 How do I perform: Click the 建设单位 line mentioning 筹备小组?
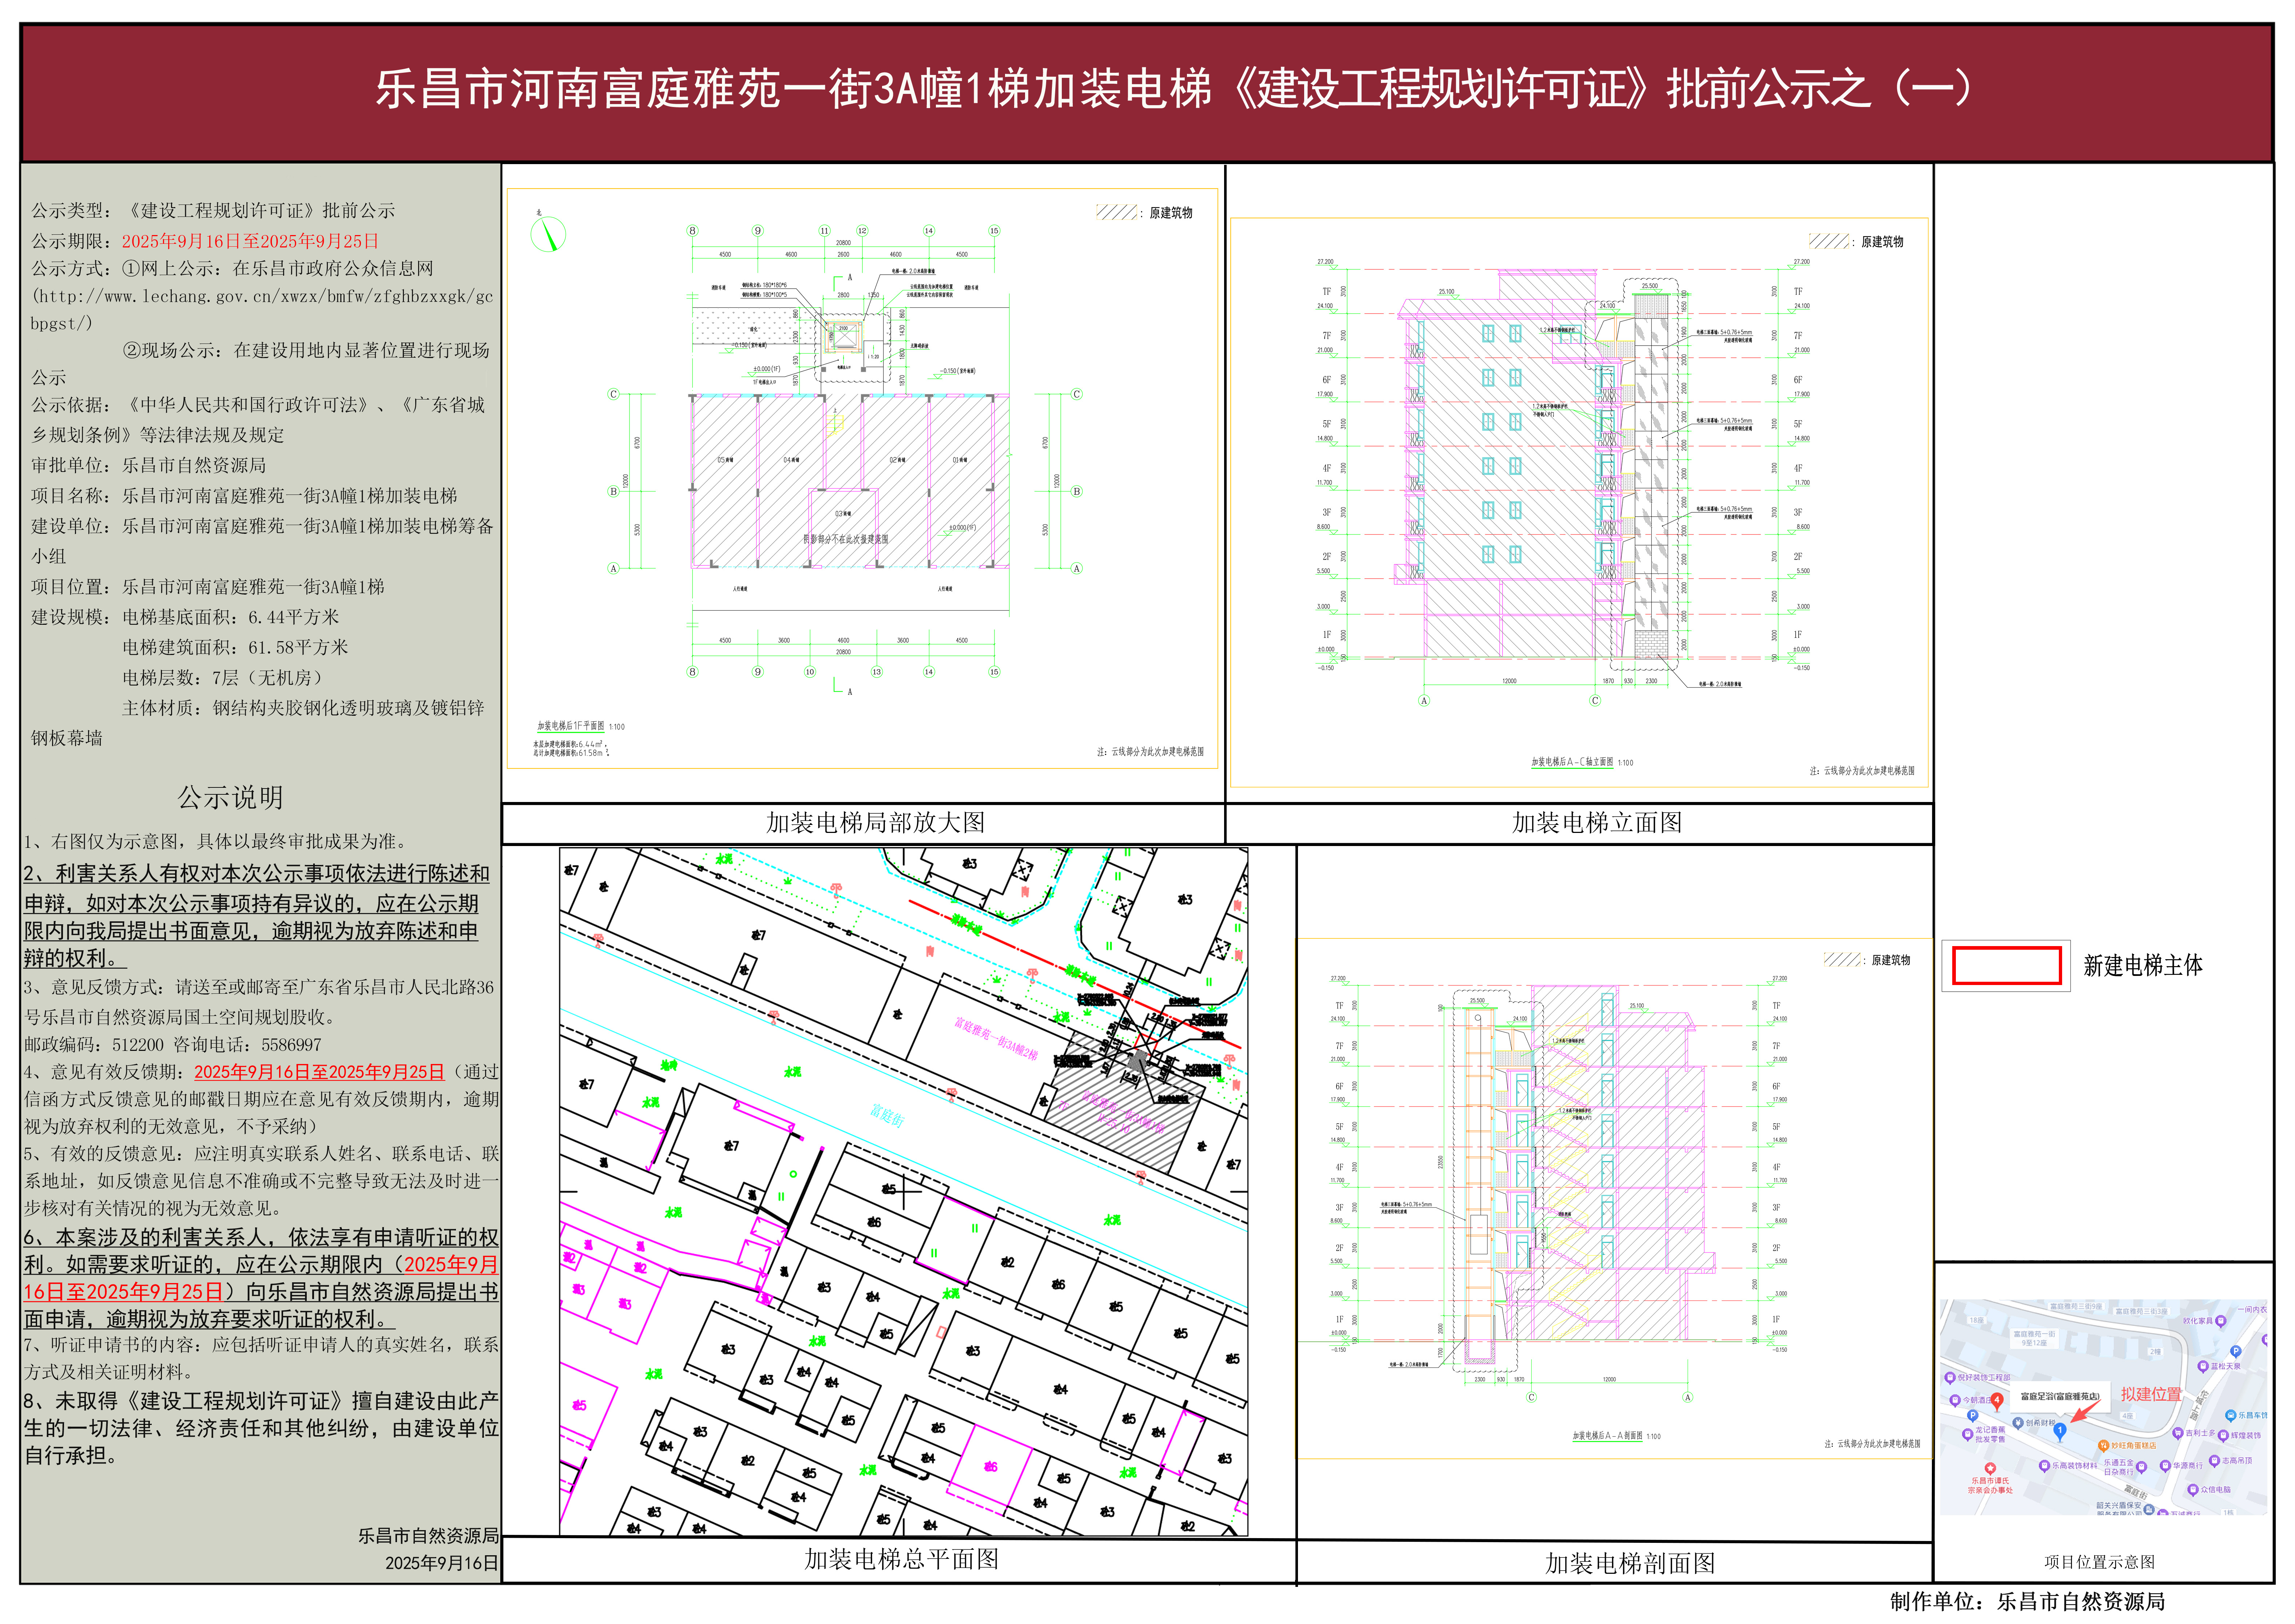262,541
